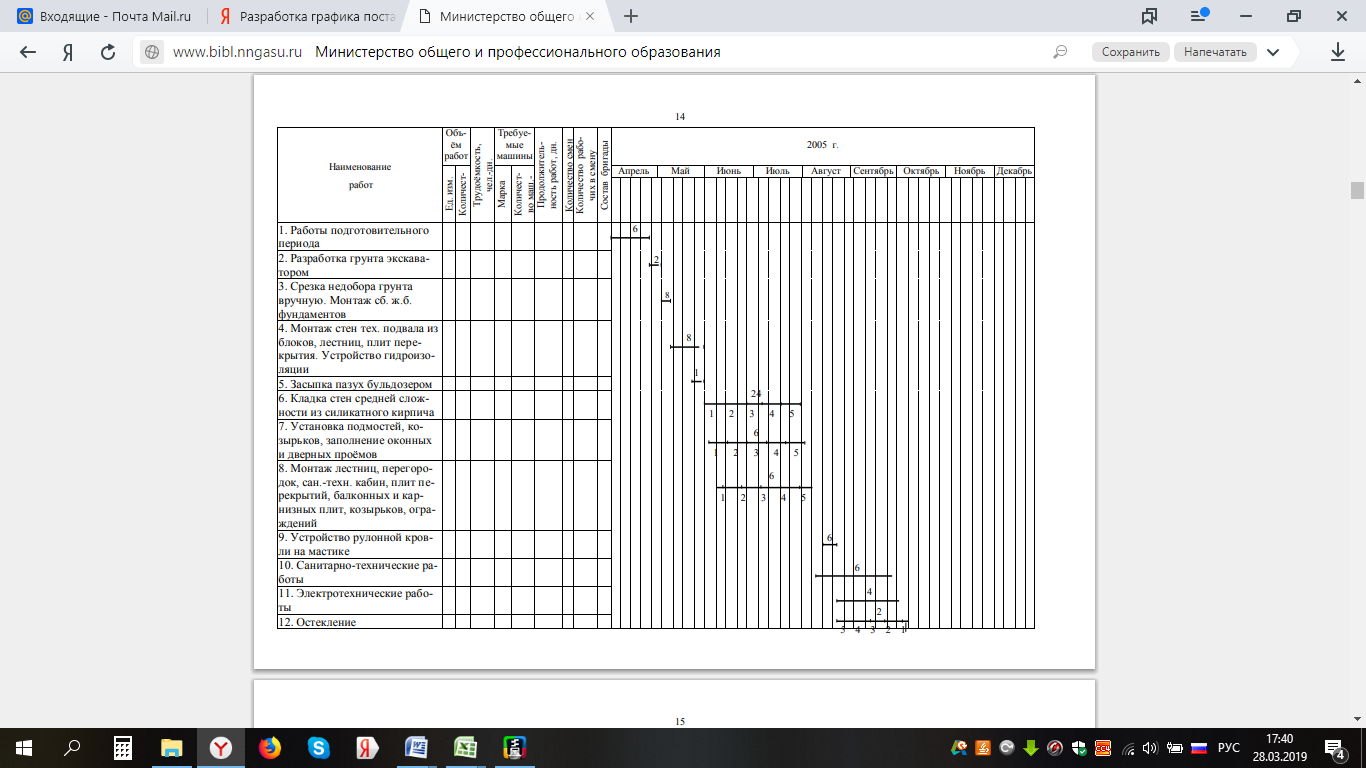Image resolution: width=1366 pixels, height=768 pixels.
Task: Switch to the Входящие - Почта Mail.ru tab
Action: 104,16
